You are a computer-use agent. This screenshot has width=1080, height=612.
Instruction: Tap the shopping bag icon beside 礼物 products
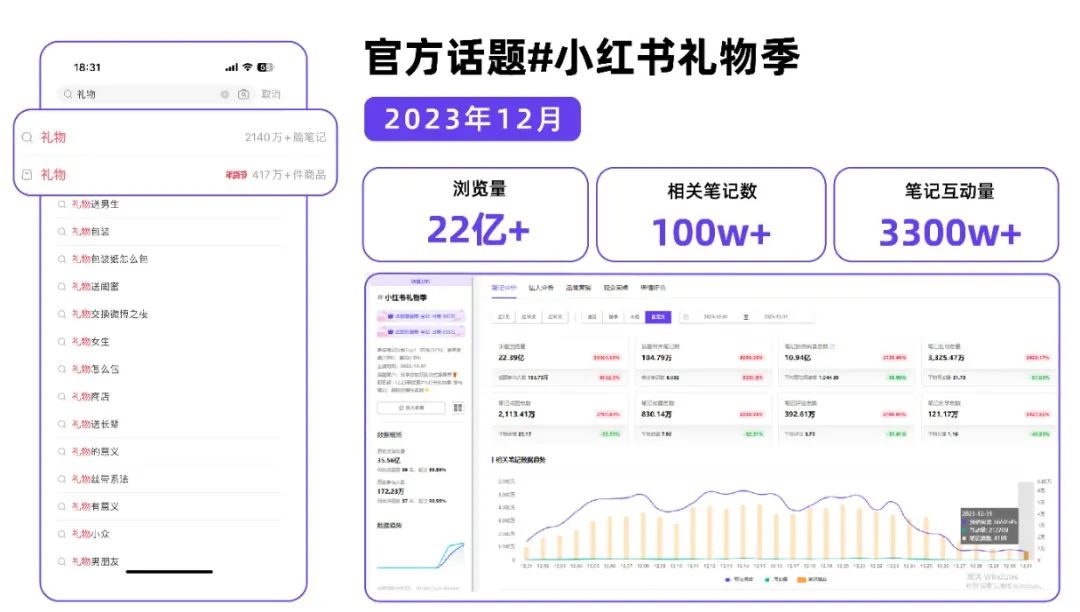pyautogui.click(x=27, y=174)
